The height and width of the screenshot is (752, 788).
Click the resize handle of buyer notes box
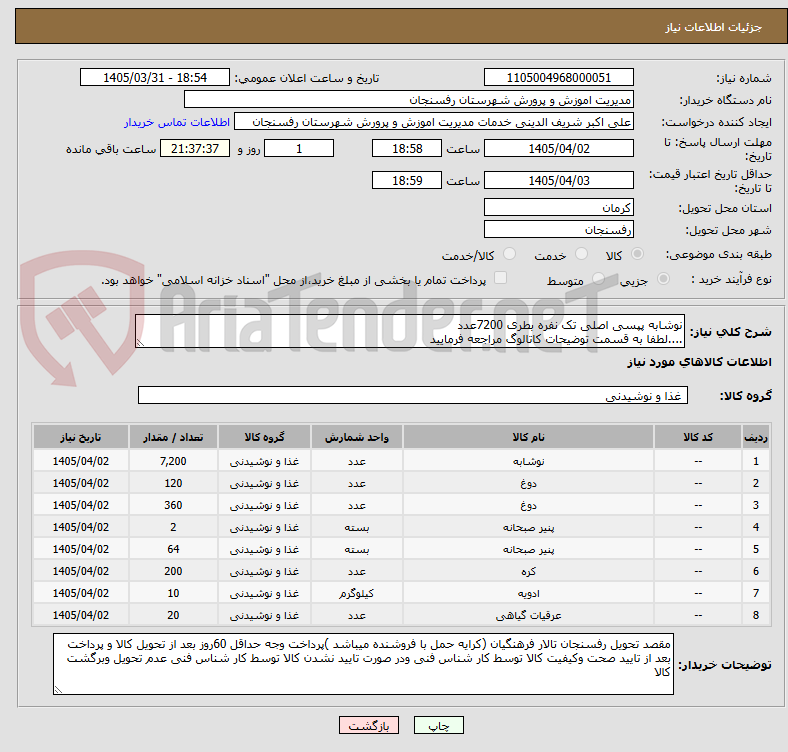coord(58,690)
